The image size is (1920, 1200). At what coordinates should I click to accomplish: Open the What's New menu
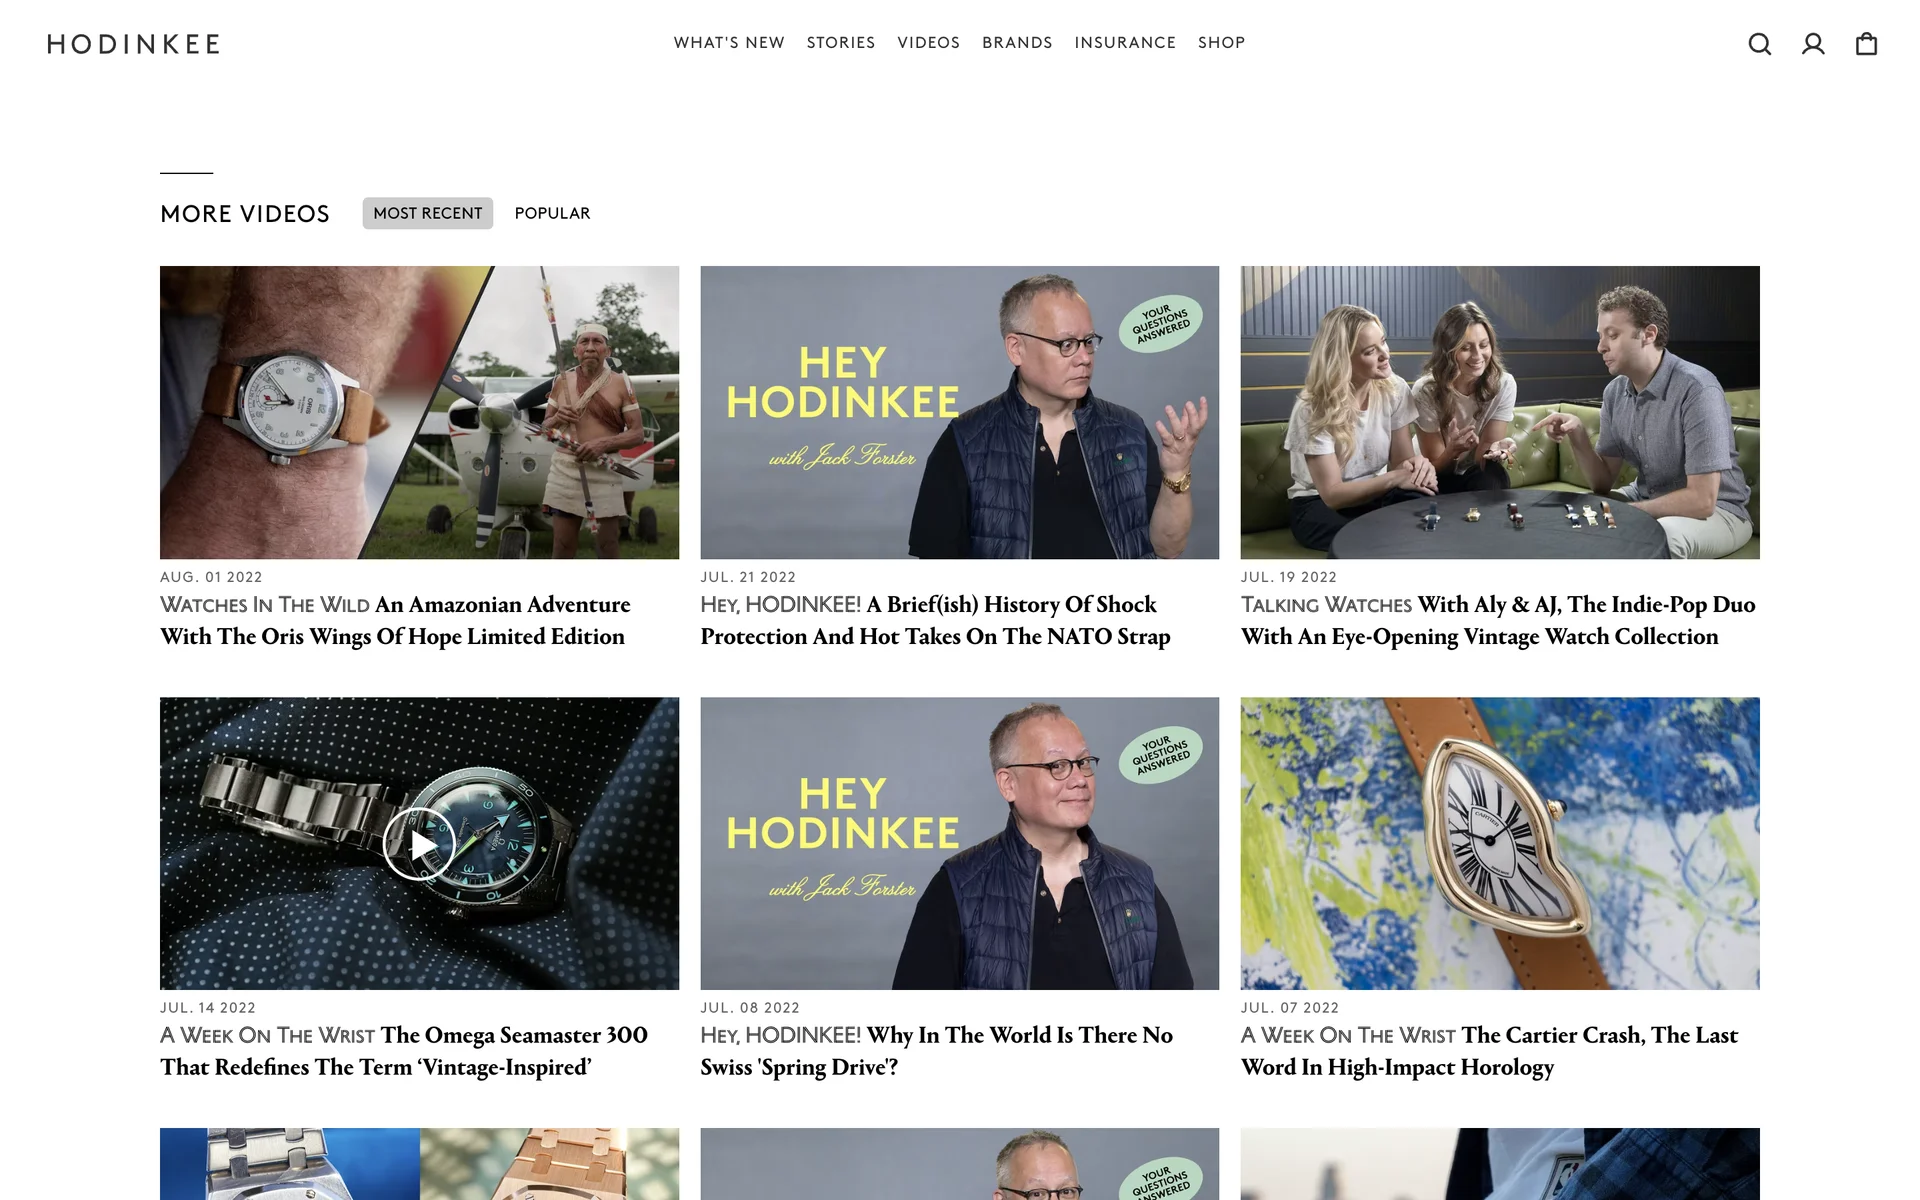coord(729,43)
